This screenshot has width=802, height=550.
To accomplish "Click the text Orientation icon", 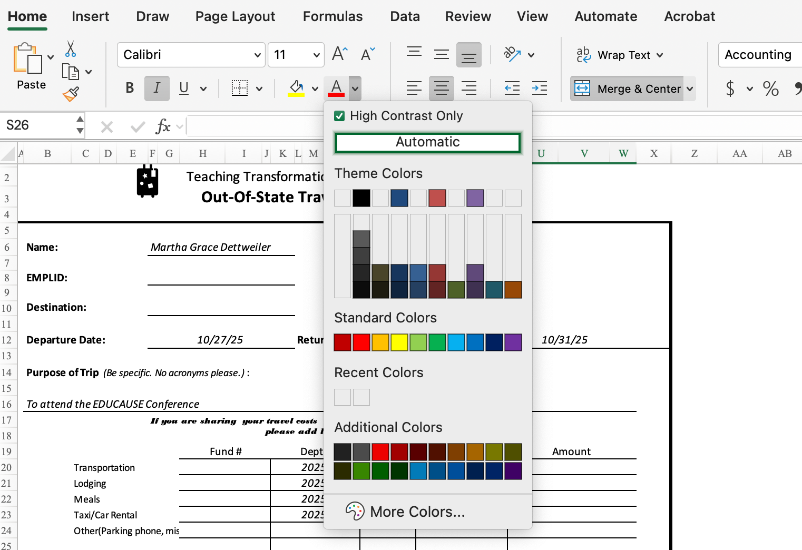I will [x=513, y=54].
